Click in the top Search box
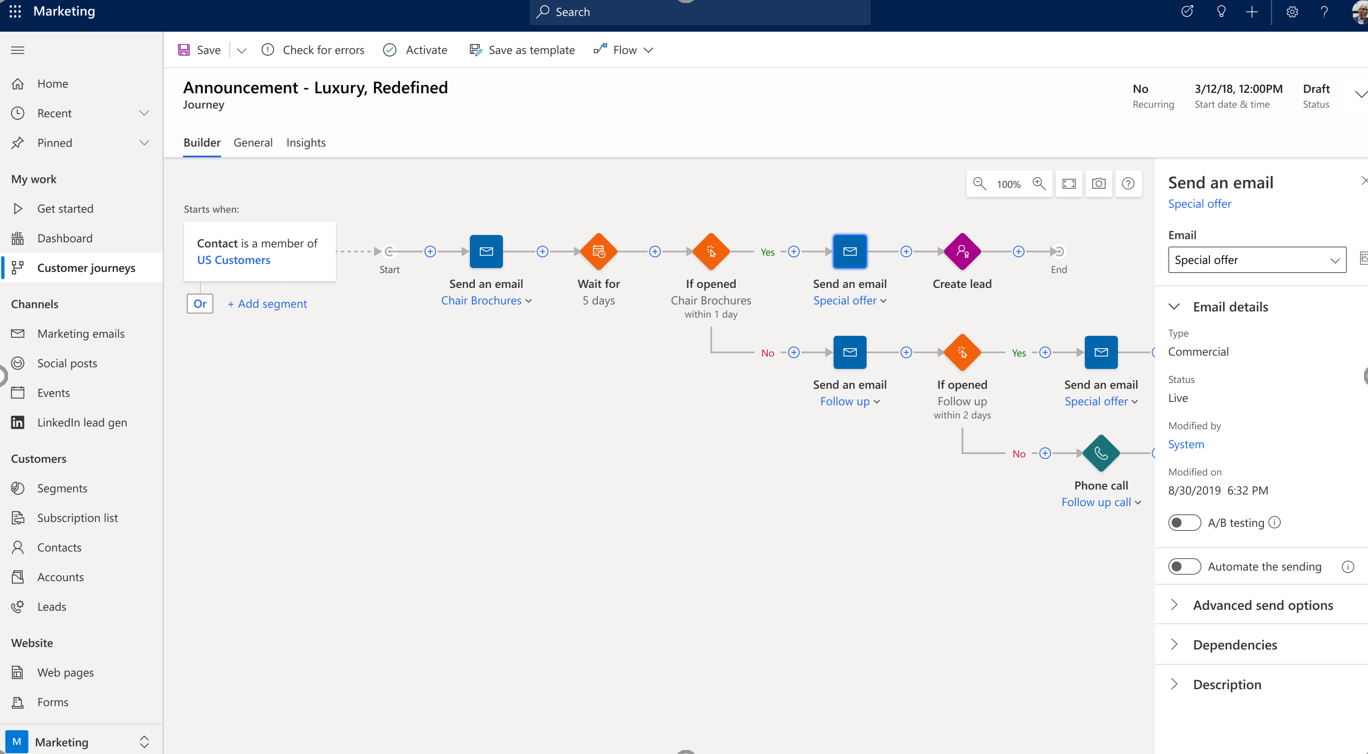The image size is (1368, 754). pos(700,12)
